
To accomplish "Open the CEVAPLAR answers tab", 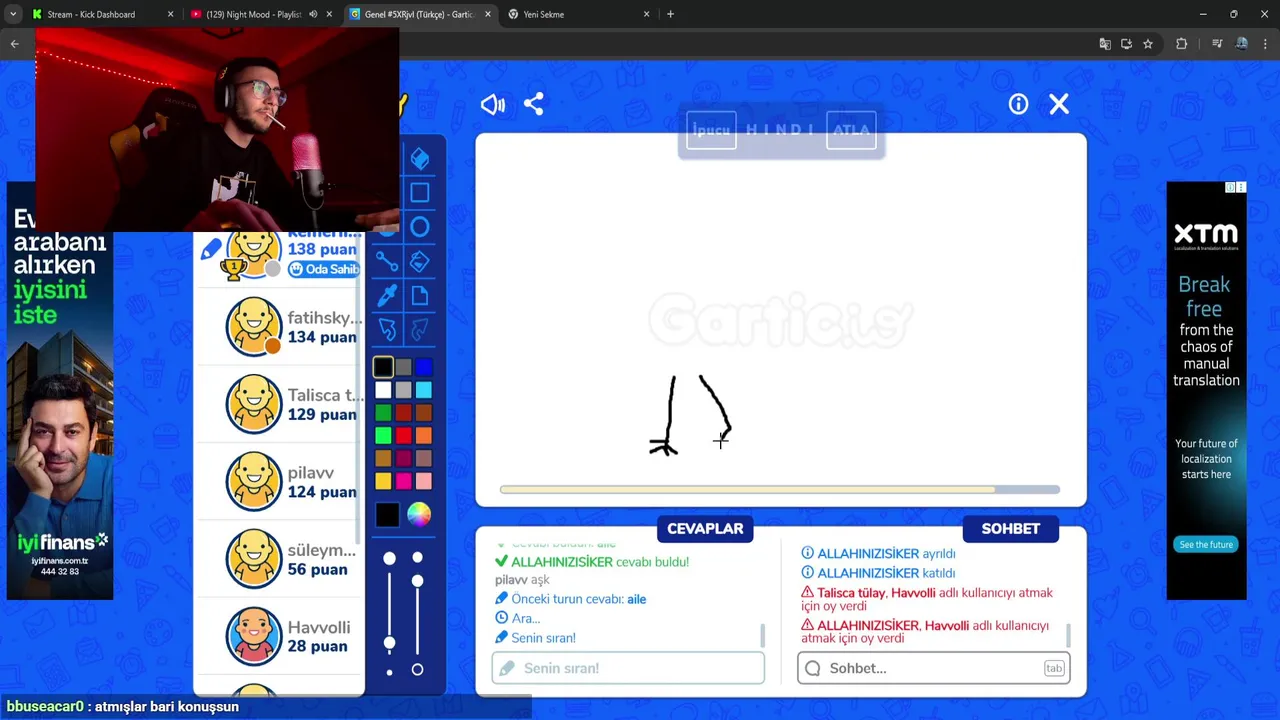I will click(705, 528).
